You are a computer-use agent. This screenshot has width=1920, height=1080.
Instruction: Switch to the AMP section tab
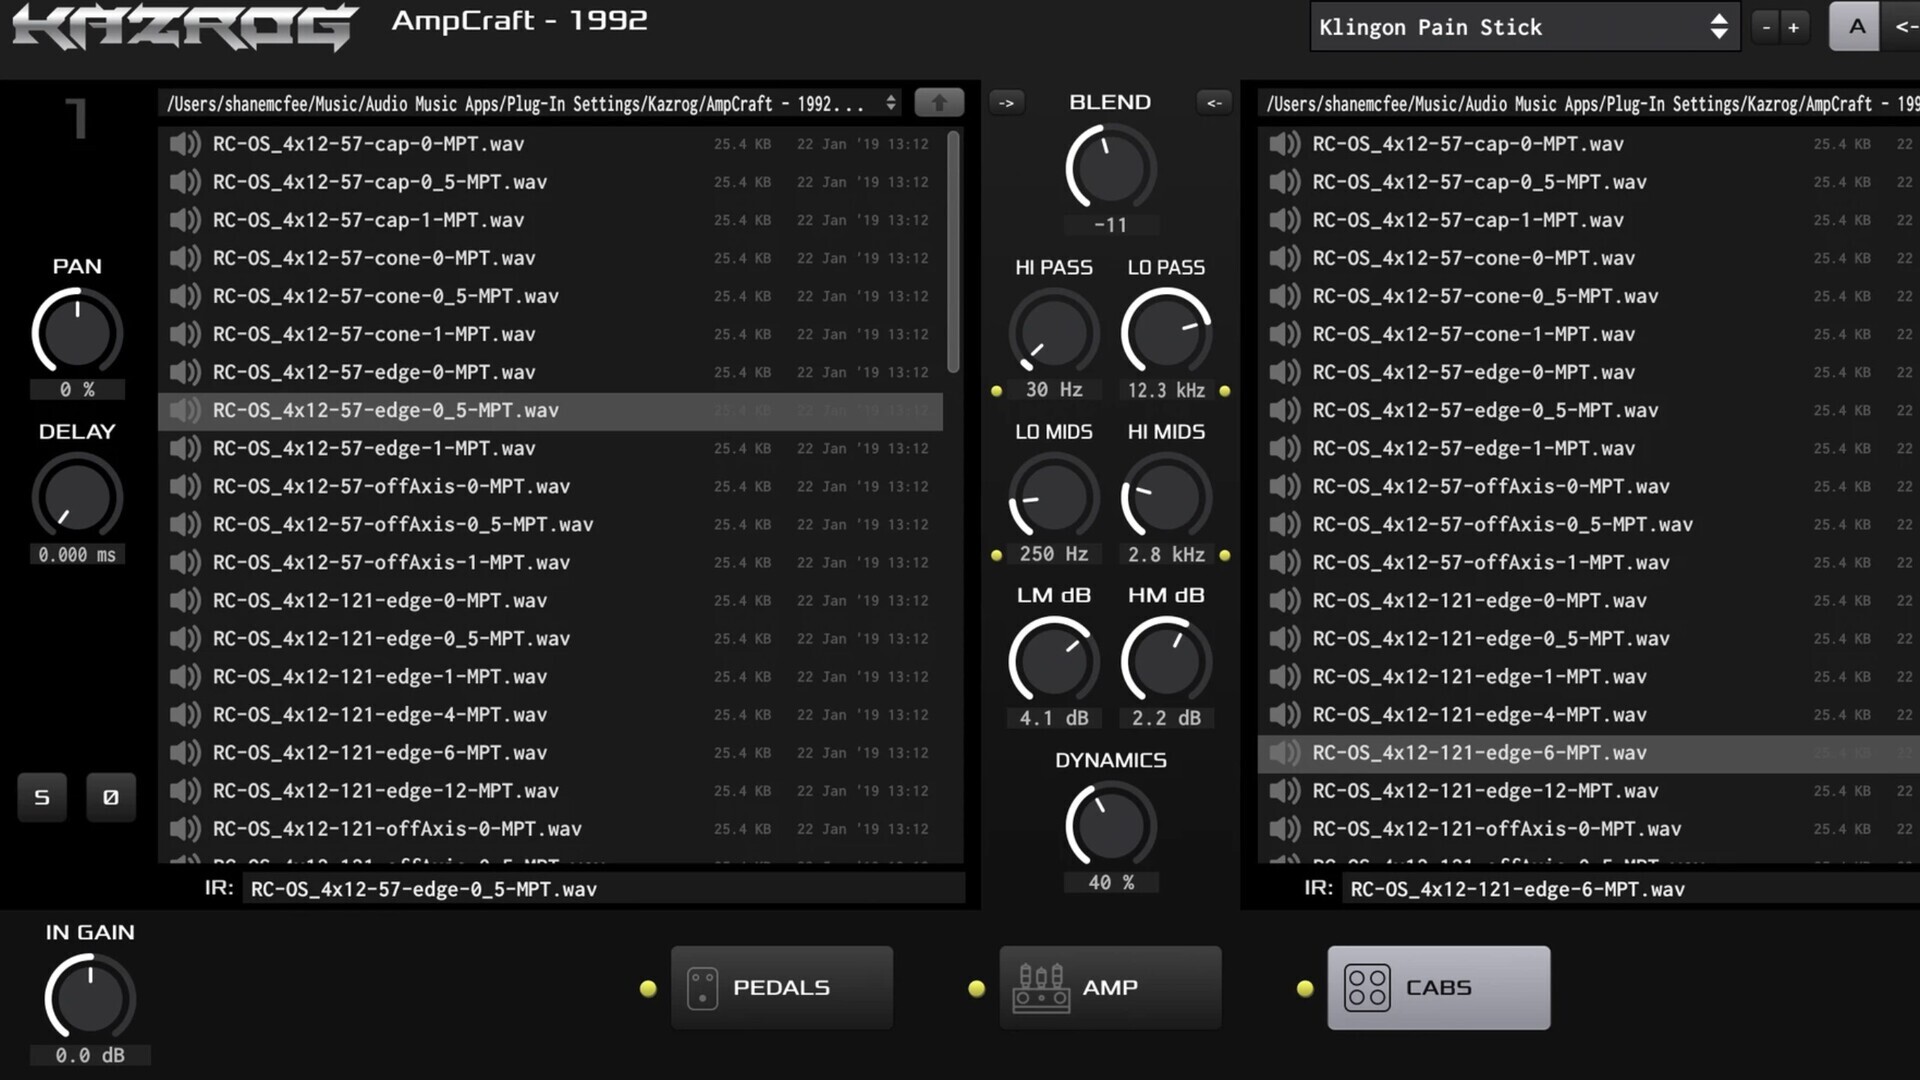pyautogui.click(x=1110, y=988)
